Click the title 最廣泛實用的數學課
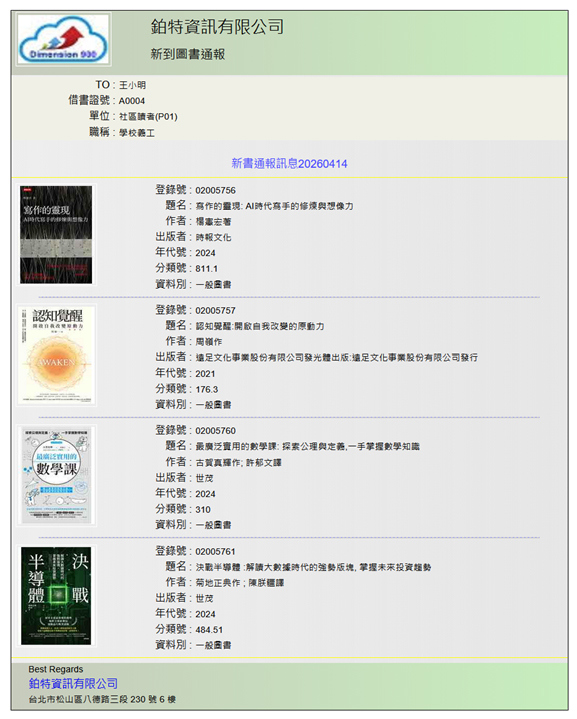 [x=307, y=447]
